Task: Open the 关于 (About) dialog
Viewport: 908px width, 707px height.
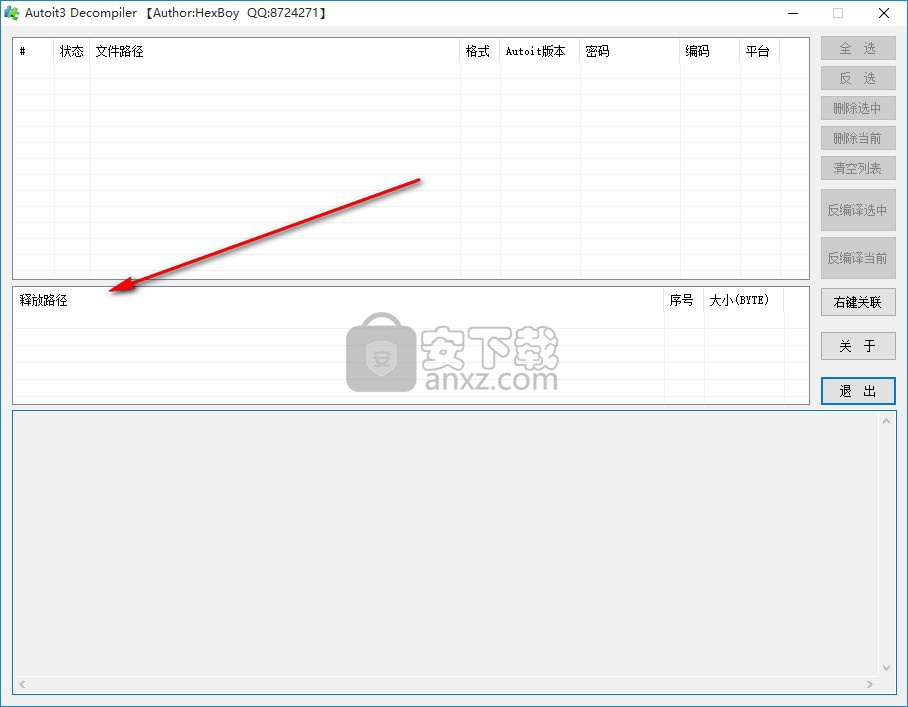Action: 857,346
